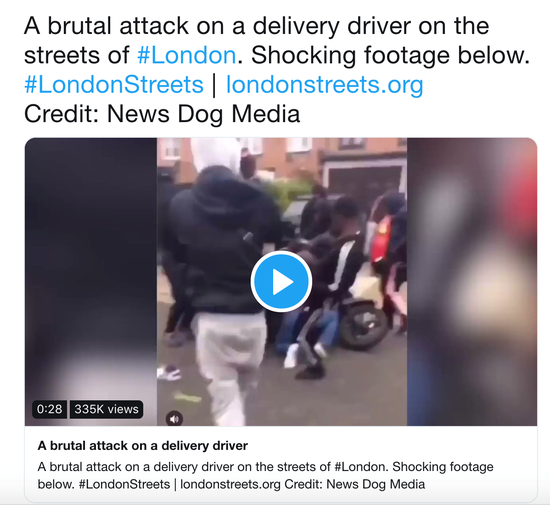Click the 335K views counter

pos(107,409)
